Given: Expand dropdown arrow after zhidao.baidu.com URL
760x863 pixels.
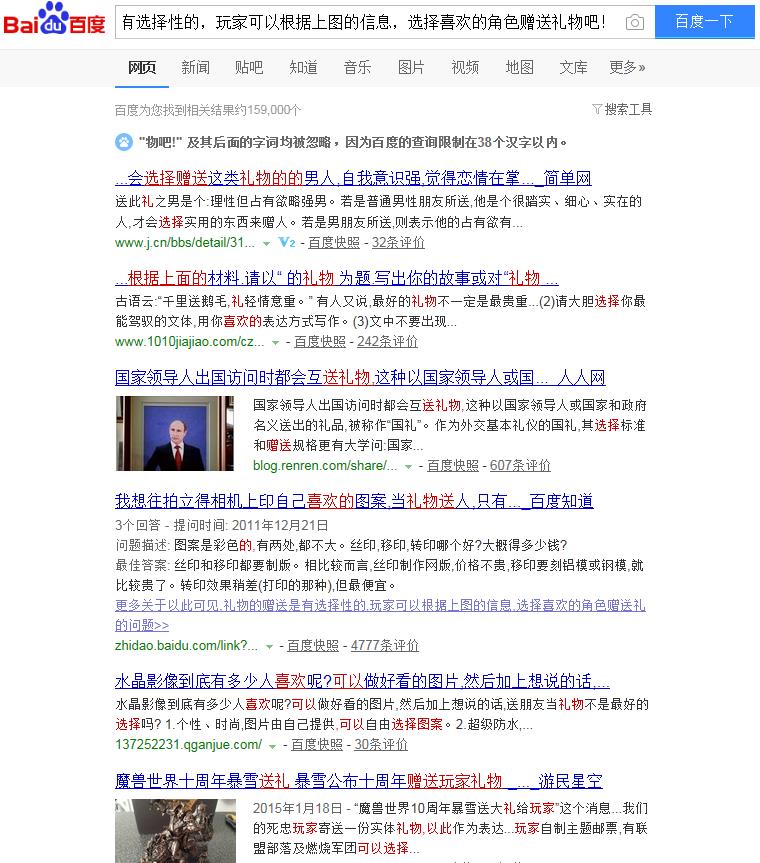Looking at the screenshot, I should point(269,646).
